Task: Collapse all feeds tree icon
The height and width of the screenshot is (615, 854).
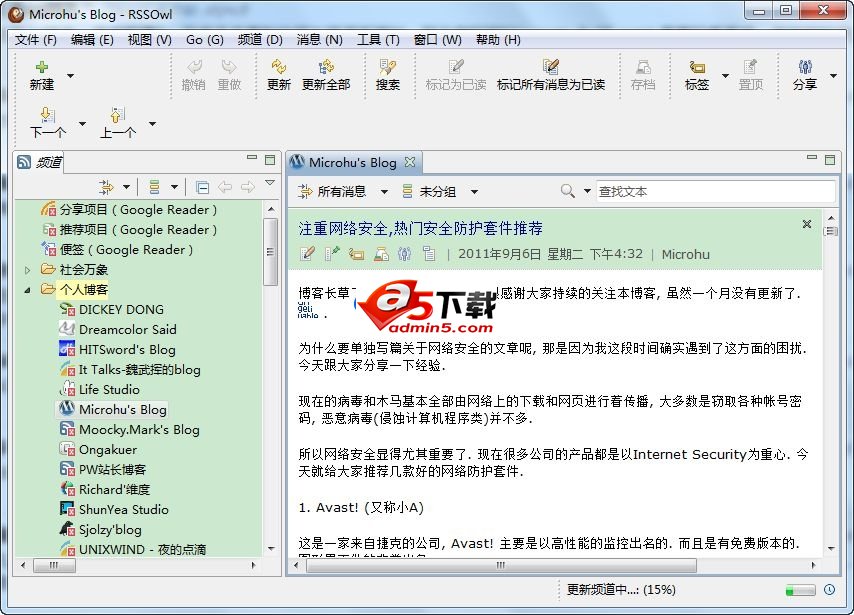Action: tap(202, 187)
